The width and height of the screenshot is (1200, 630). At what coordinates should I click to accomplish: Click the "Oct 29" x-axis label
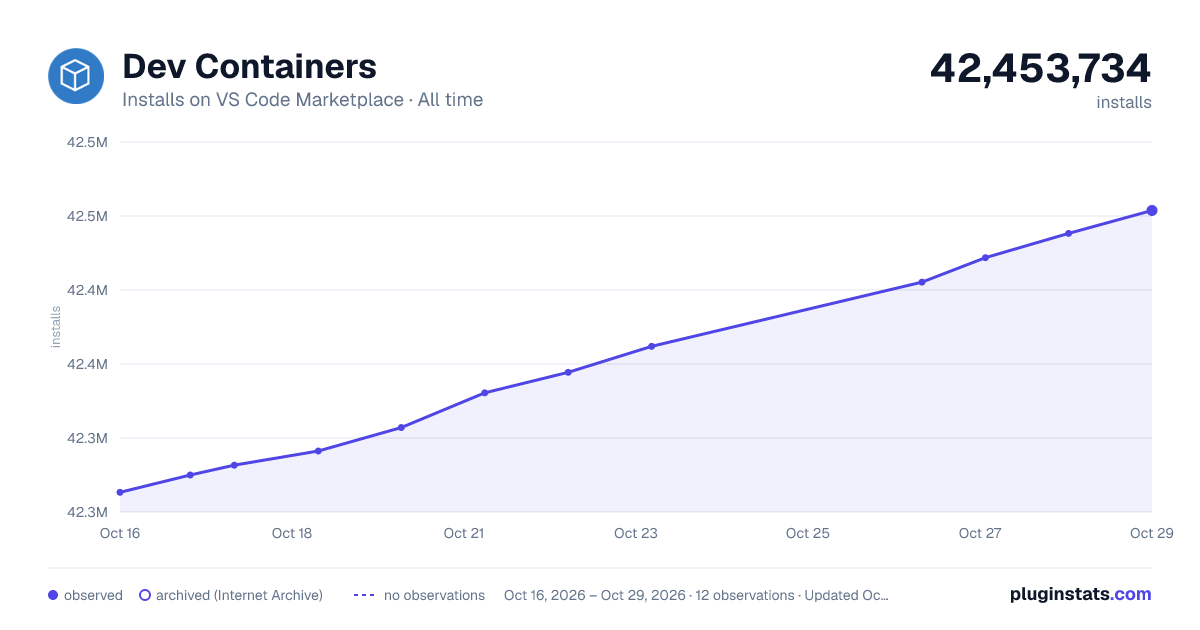pyautogui.click(x=1150, y=533)
